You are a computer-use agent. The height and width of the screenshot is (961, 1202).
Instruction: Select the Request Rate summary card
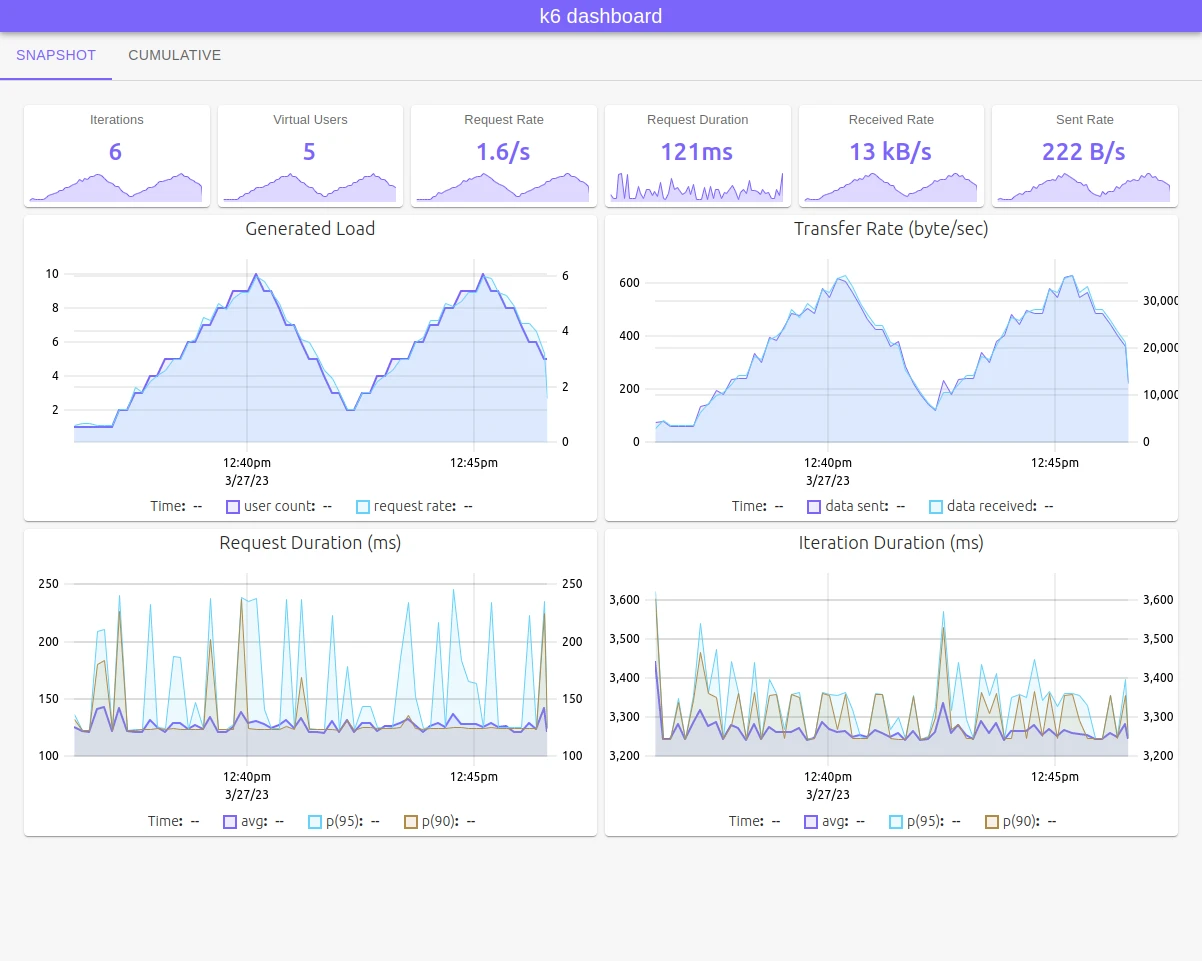(504, 156)
